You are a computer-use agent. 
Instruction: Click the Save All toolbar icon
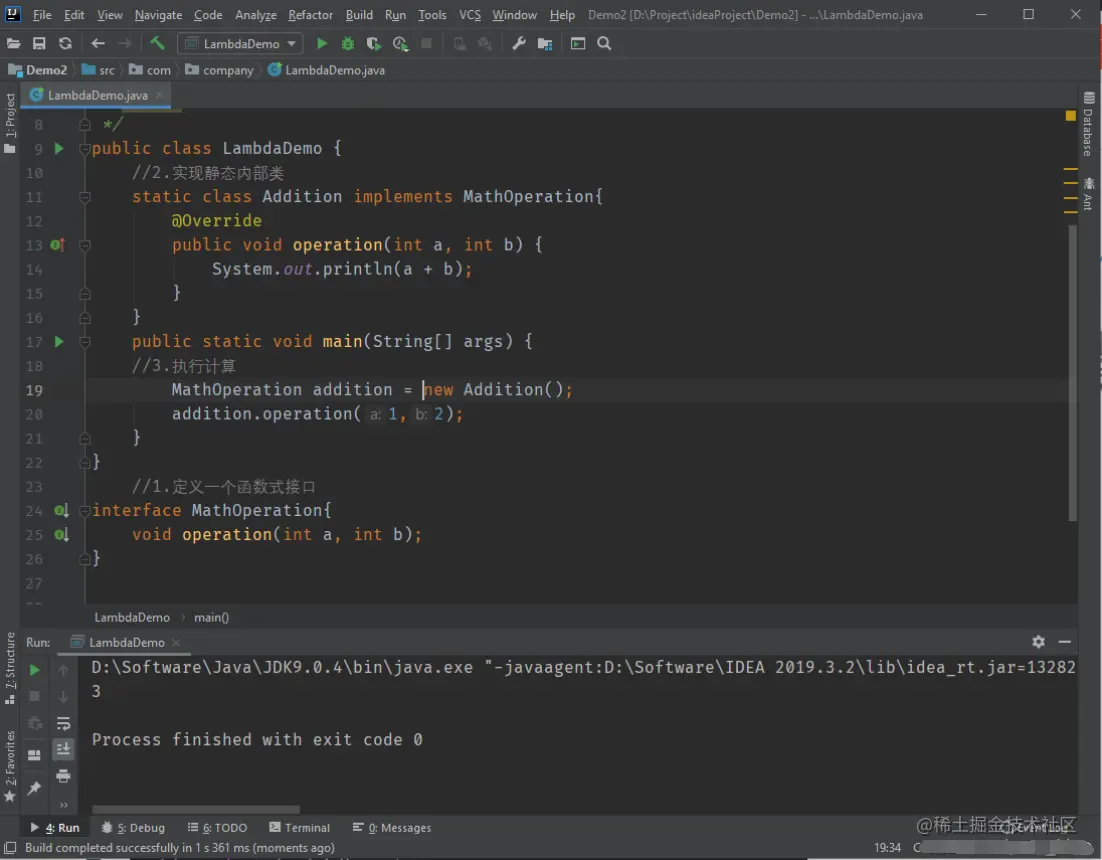39,44
